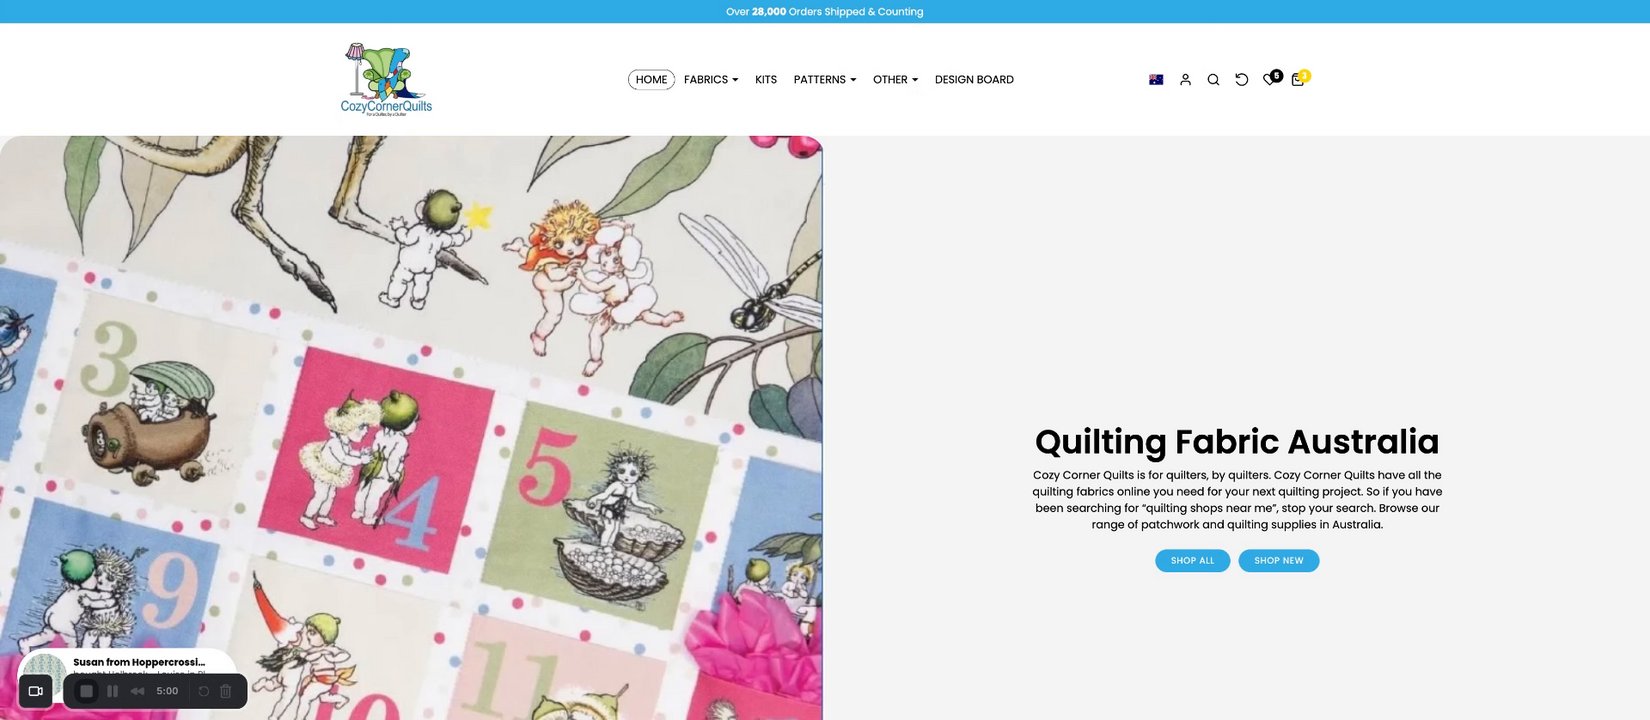
Task: Delete the recording with trash icon
Action: tap(226, 691)
